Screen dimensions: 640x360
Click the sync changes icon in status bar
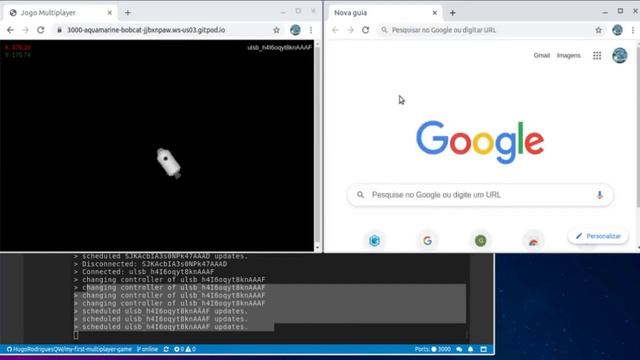click(166, 349)
